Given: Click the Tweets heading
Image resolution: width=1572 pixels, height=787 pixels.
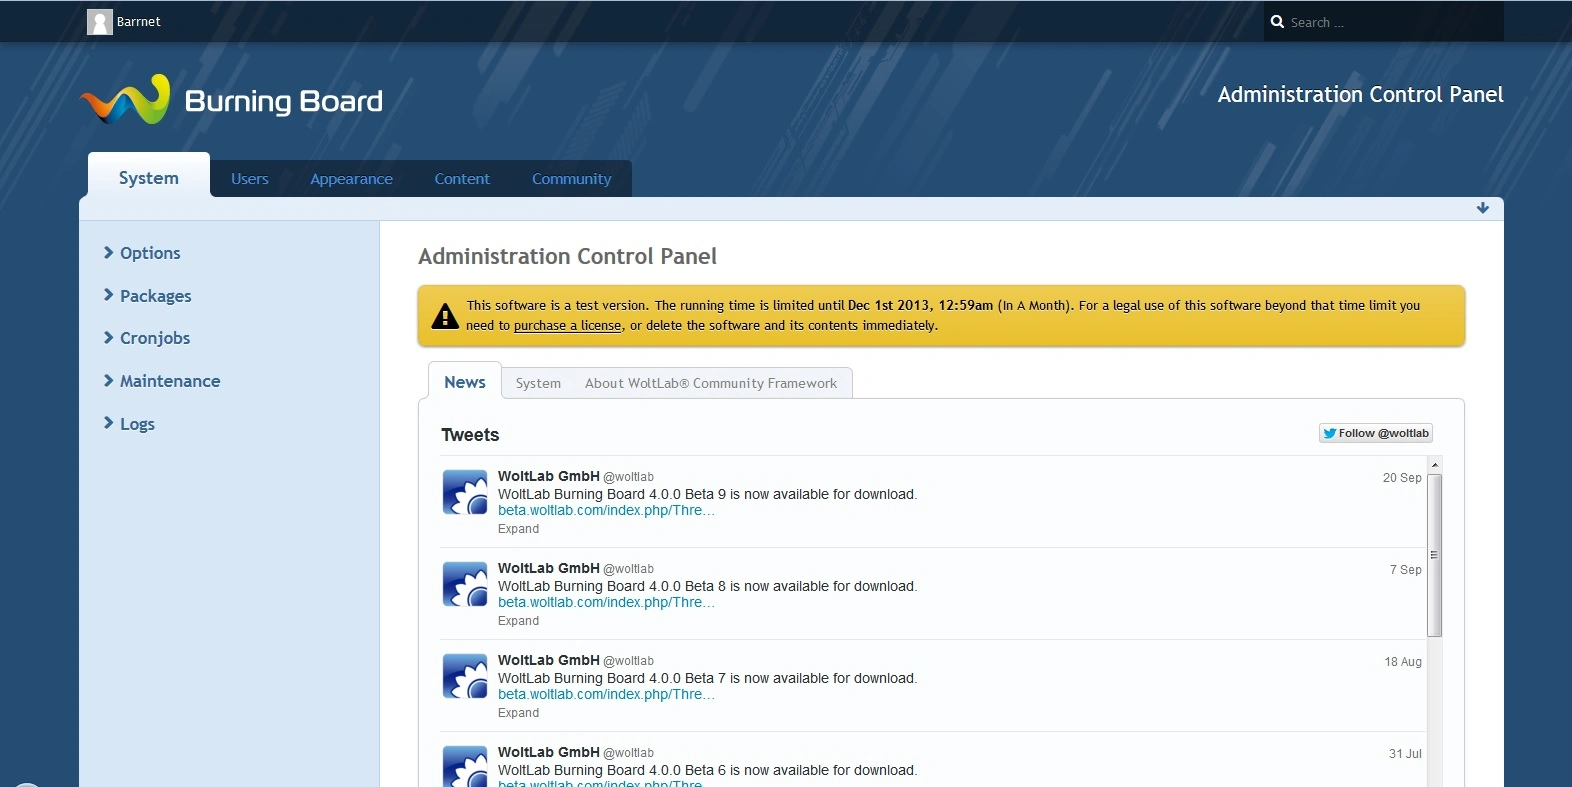Looking at the screenshot, I should pos(470,435).
